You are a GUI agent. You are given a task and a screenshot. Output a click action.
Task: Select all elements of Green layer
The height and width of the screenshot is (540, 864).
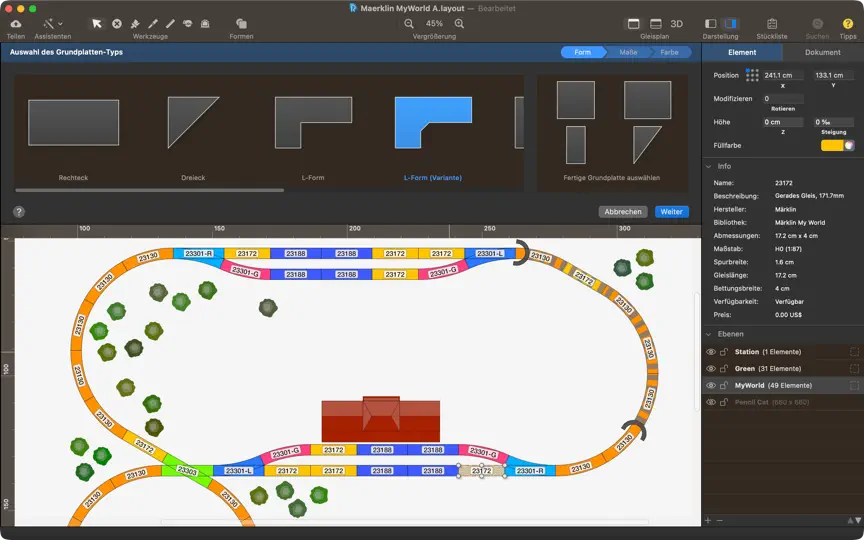(855, 369)
